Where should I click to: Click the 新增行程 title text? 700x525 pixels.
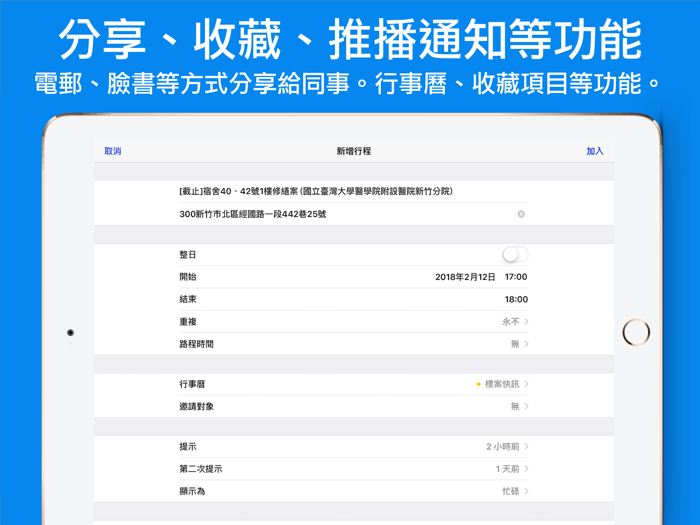click(354, 151)
